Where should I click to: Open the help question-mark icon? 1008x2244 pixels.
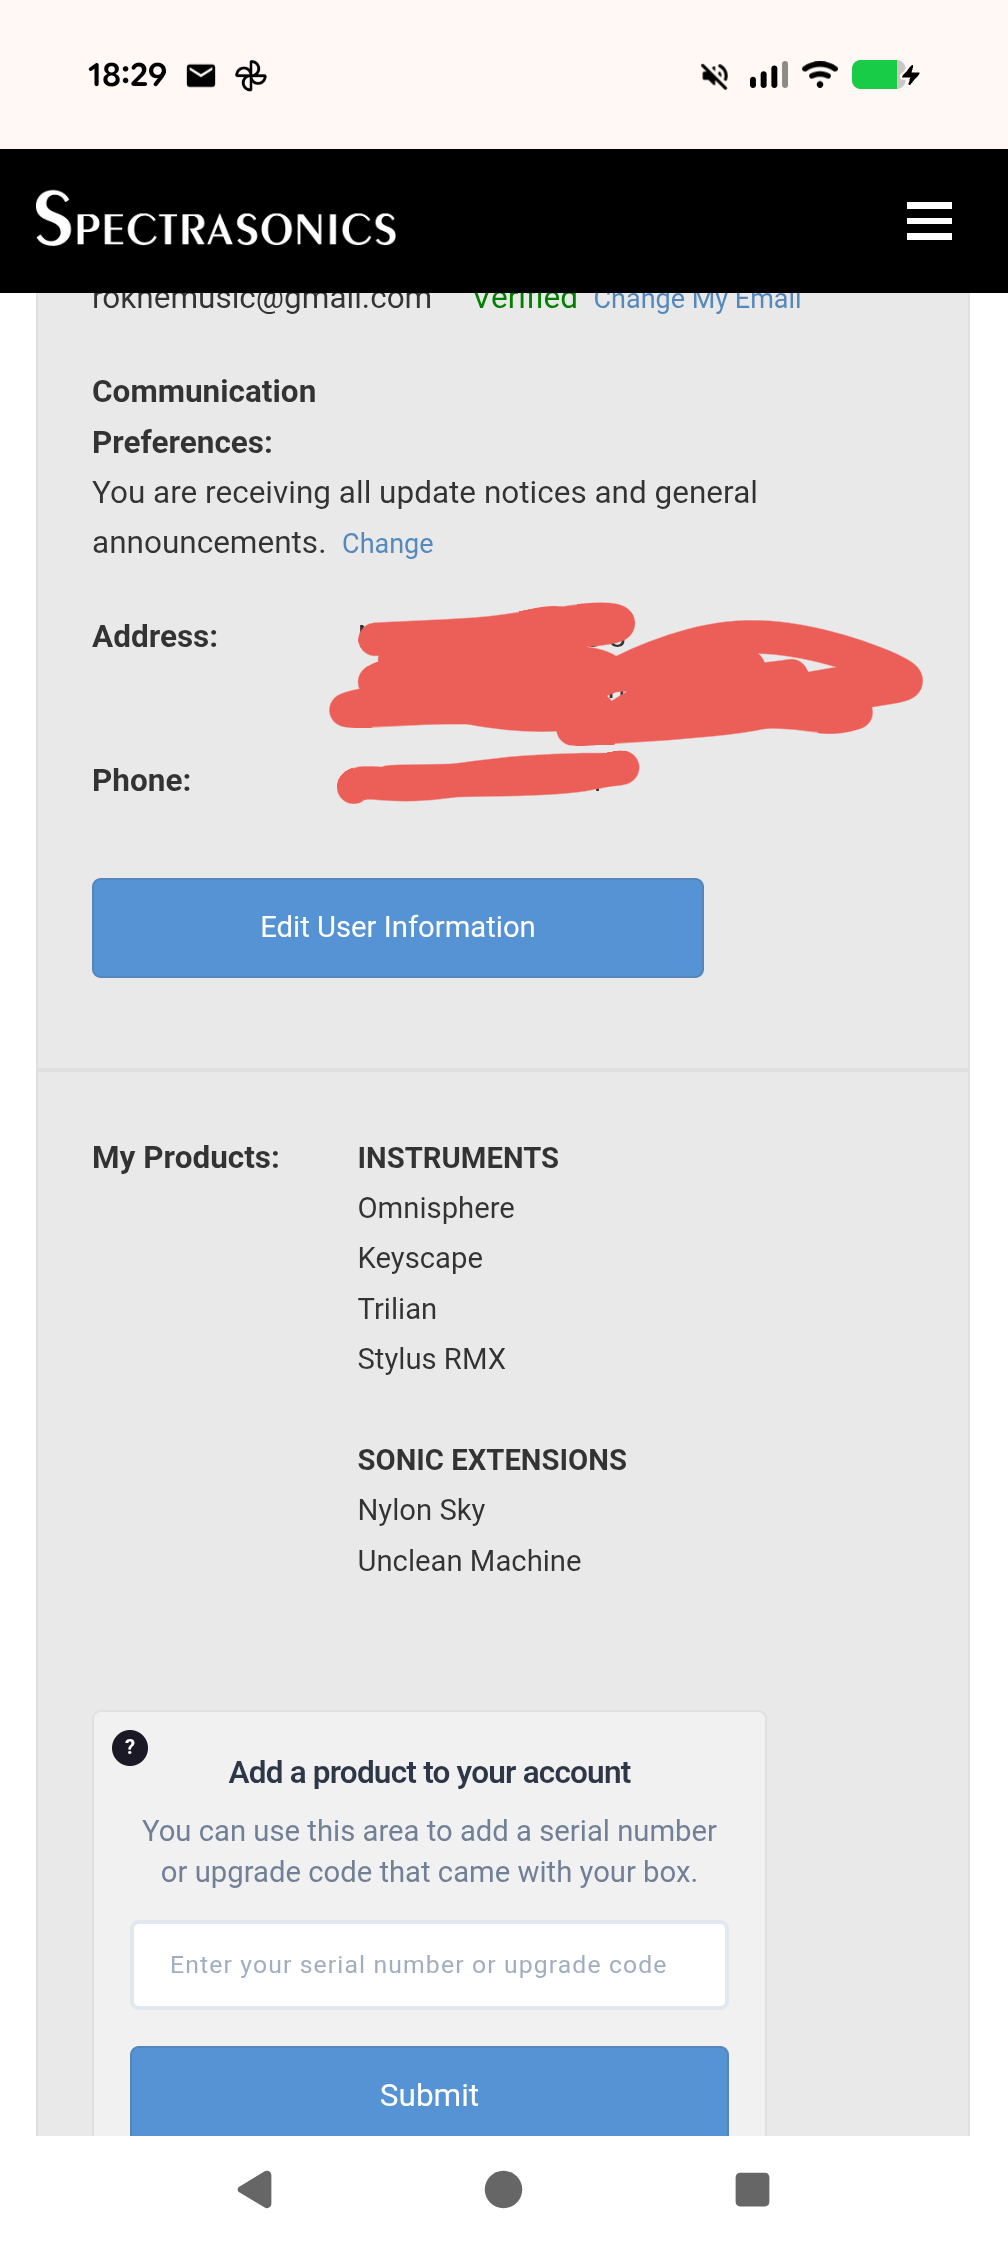click(x=129, y=1747)
